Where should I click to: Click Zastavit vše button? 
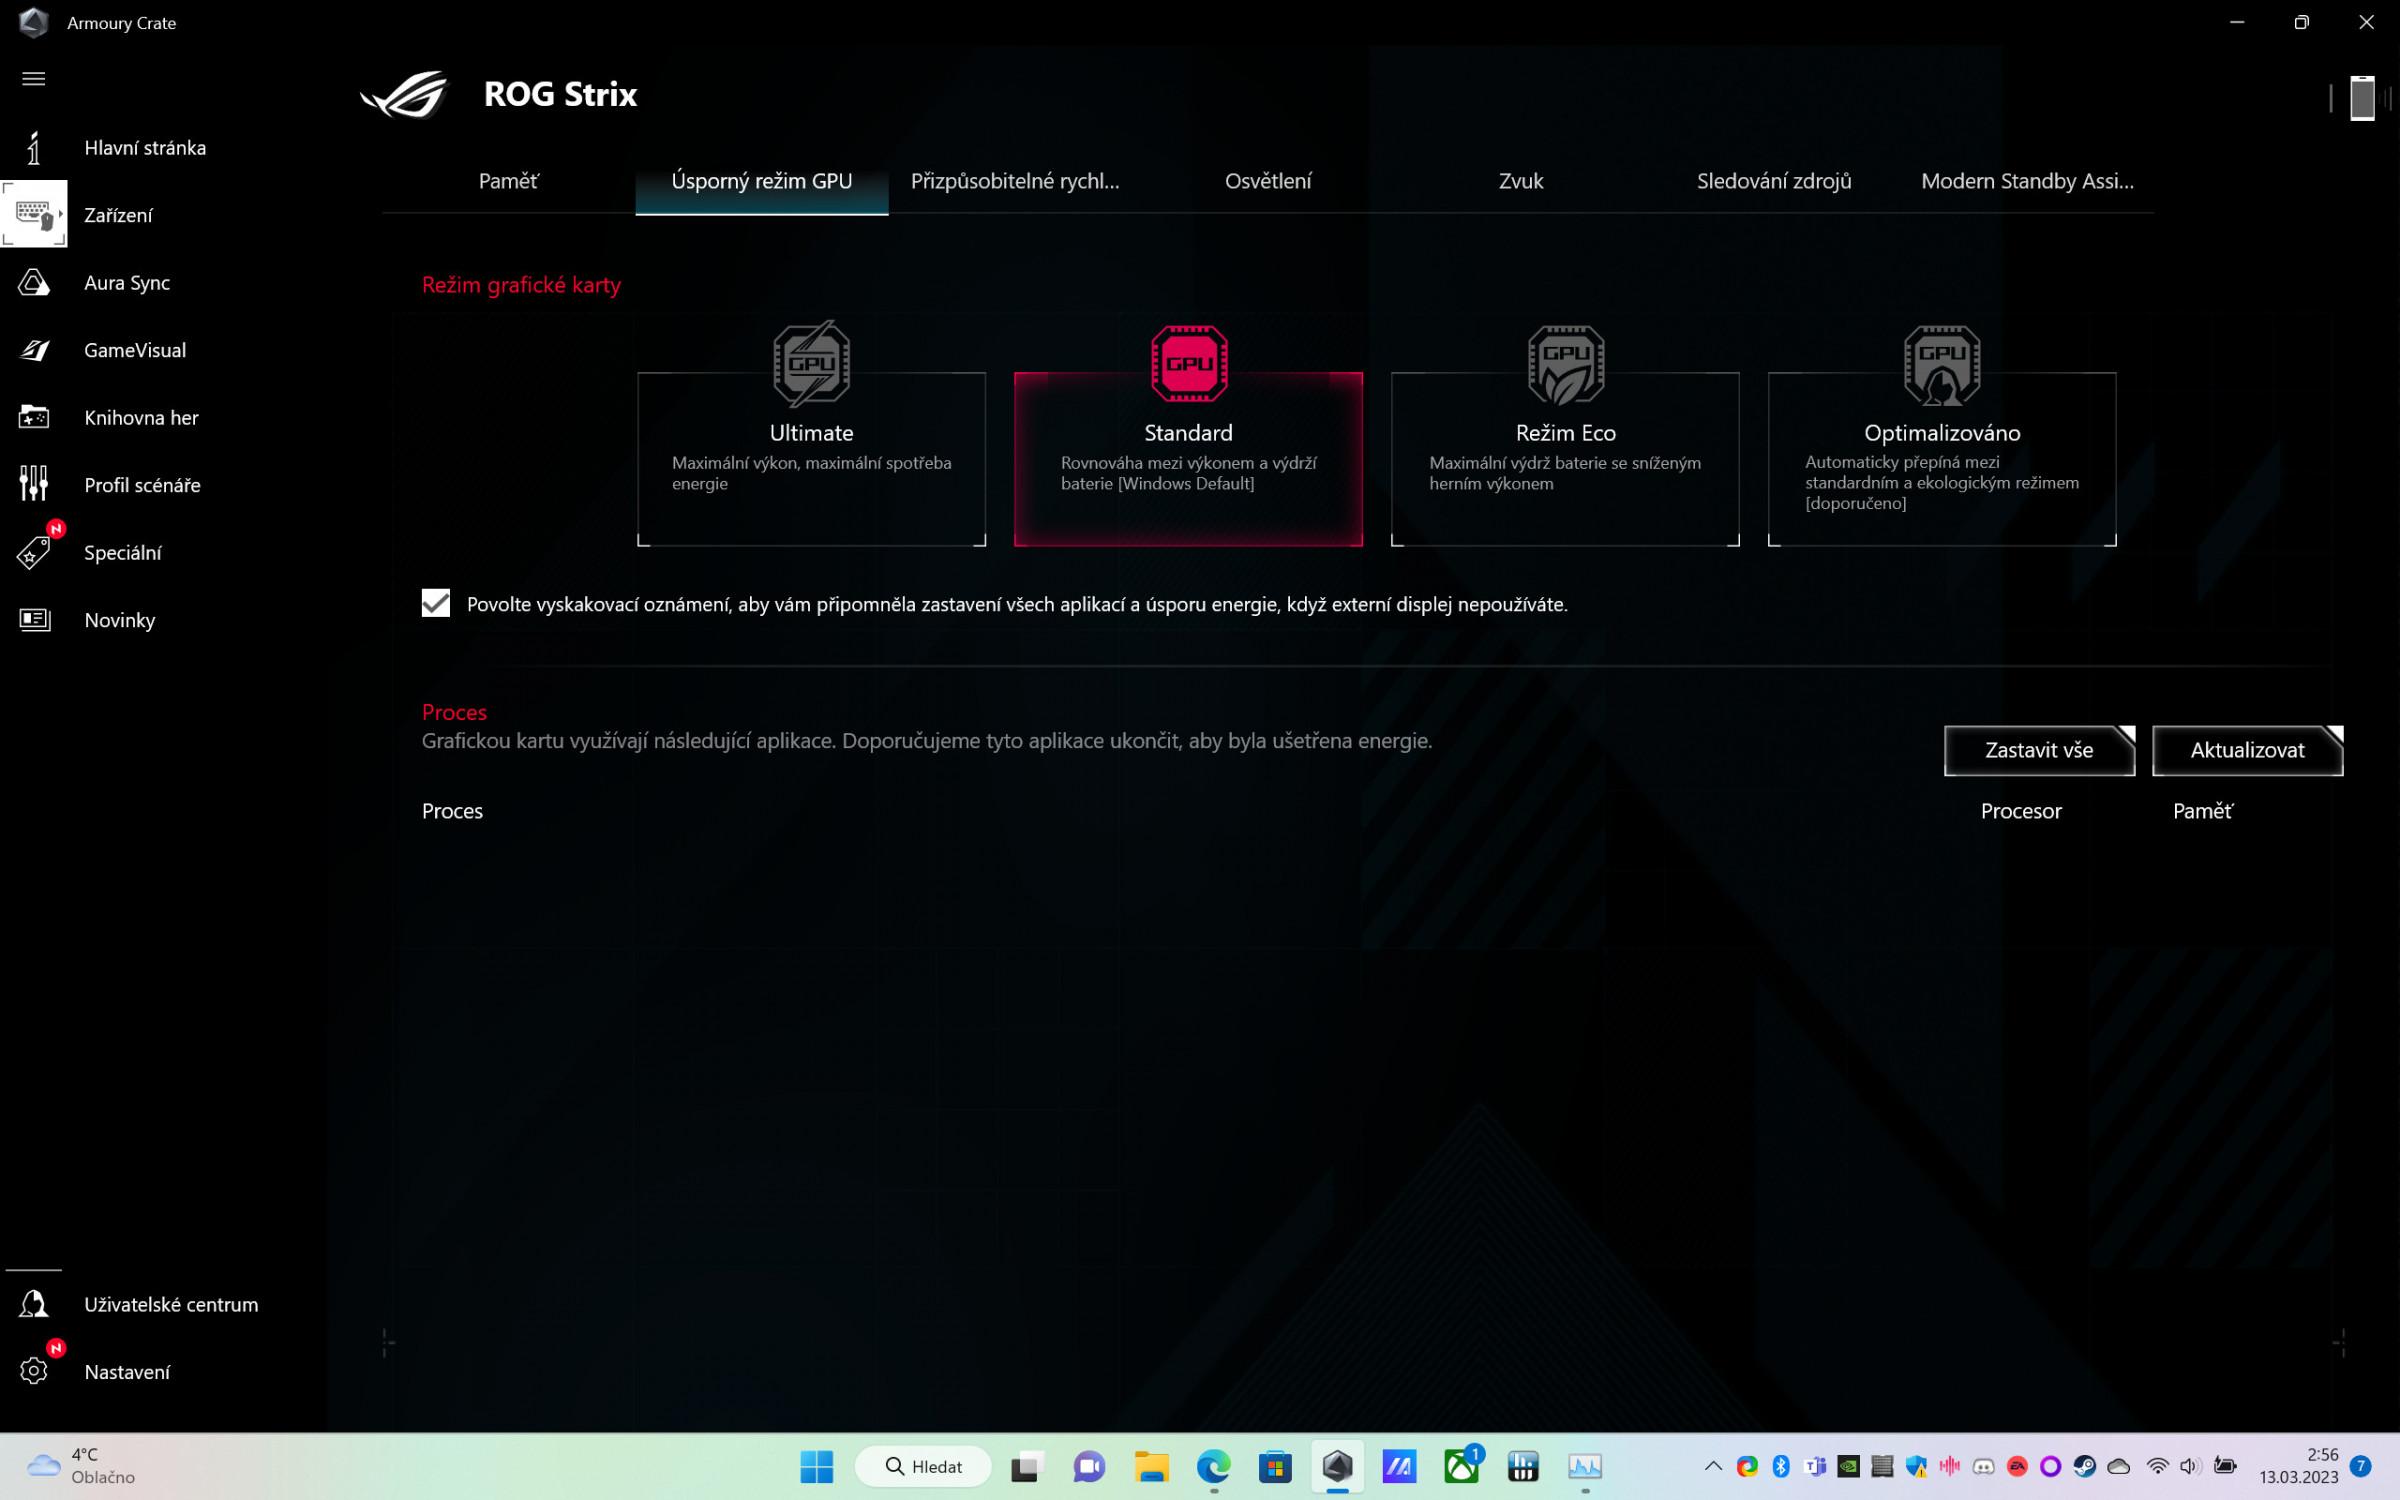click(x=2039, y=750)
